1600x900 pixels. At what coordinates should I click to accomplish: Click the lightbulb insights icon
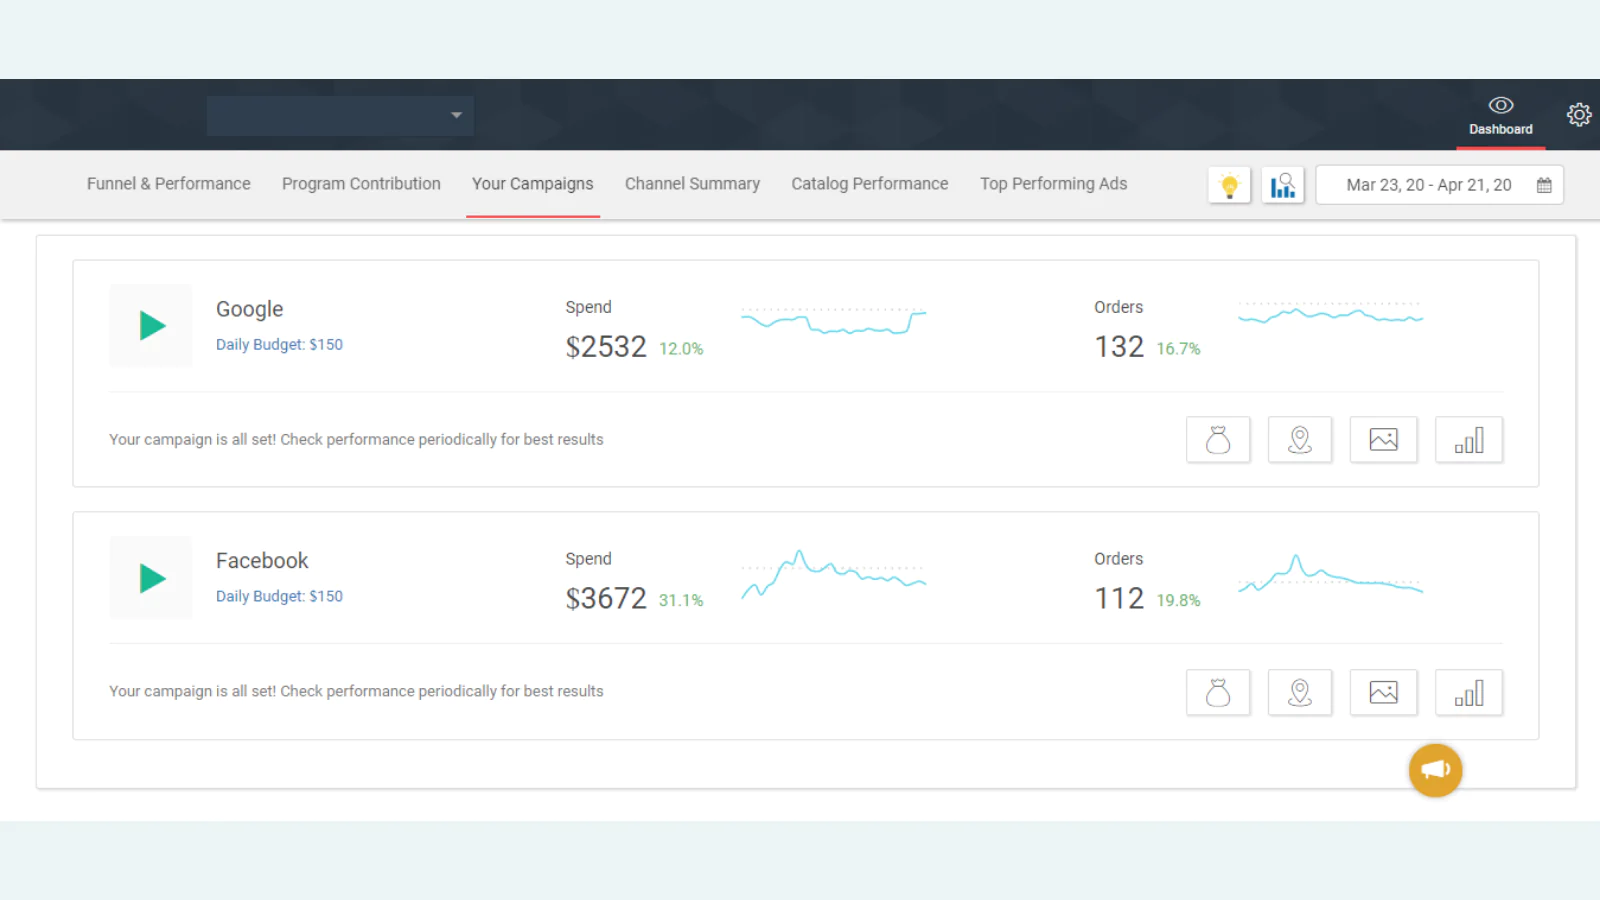click(x=1229, y=185)
